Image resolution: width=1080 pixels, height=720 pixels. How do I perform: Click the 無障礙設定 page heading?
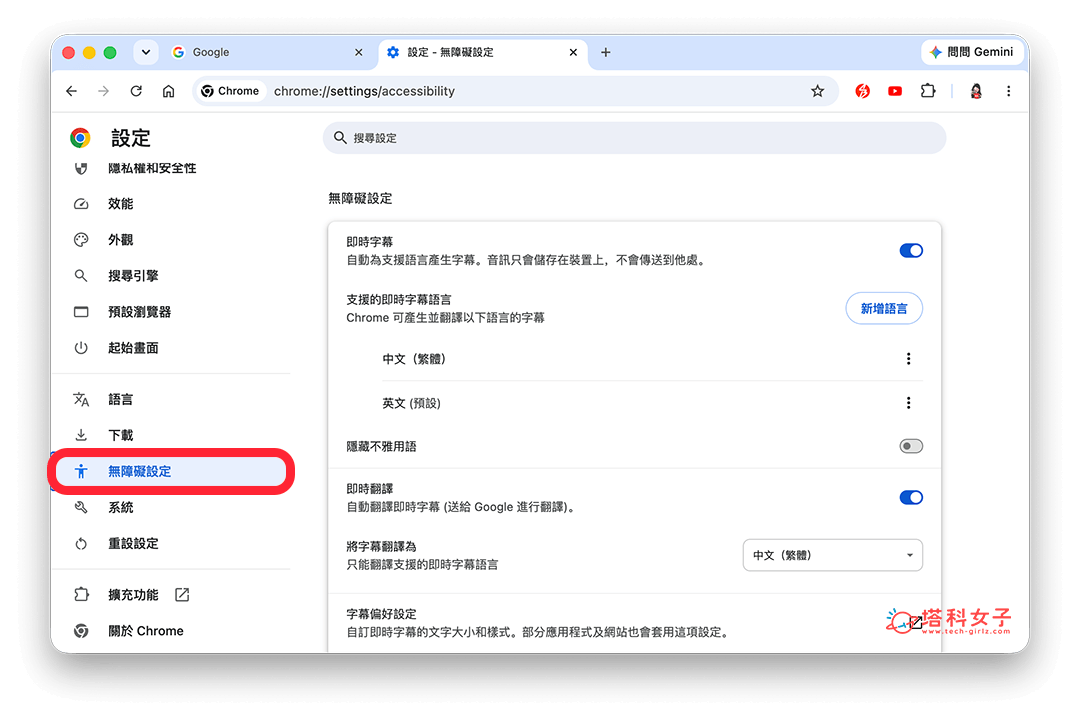[360, 198]
